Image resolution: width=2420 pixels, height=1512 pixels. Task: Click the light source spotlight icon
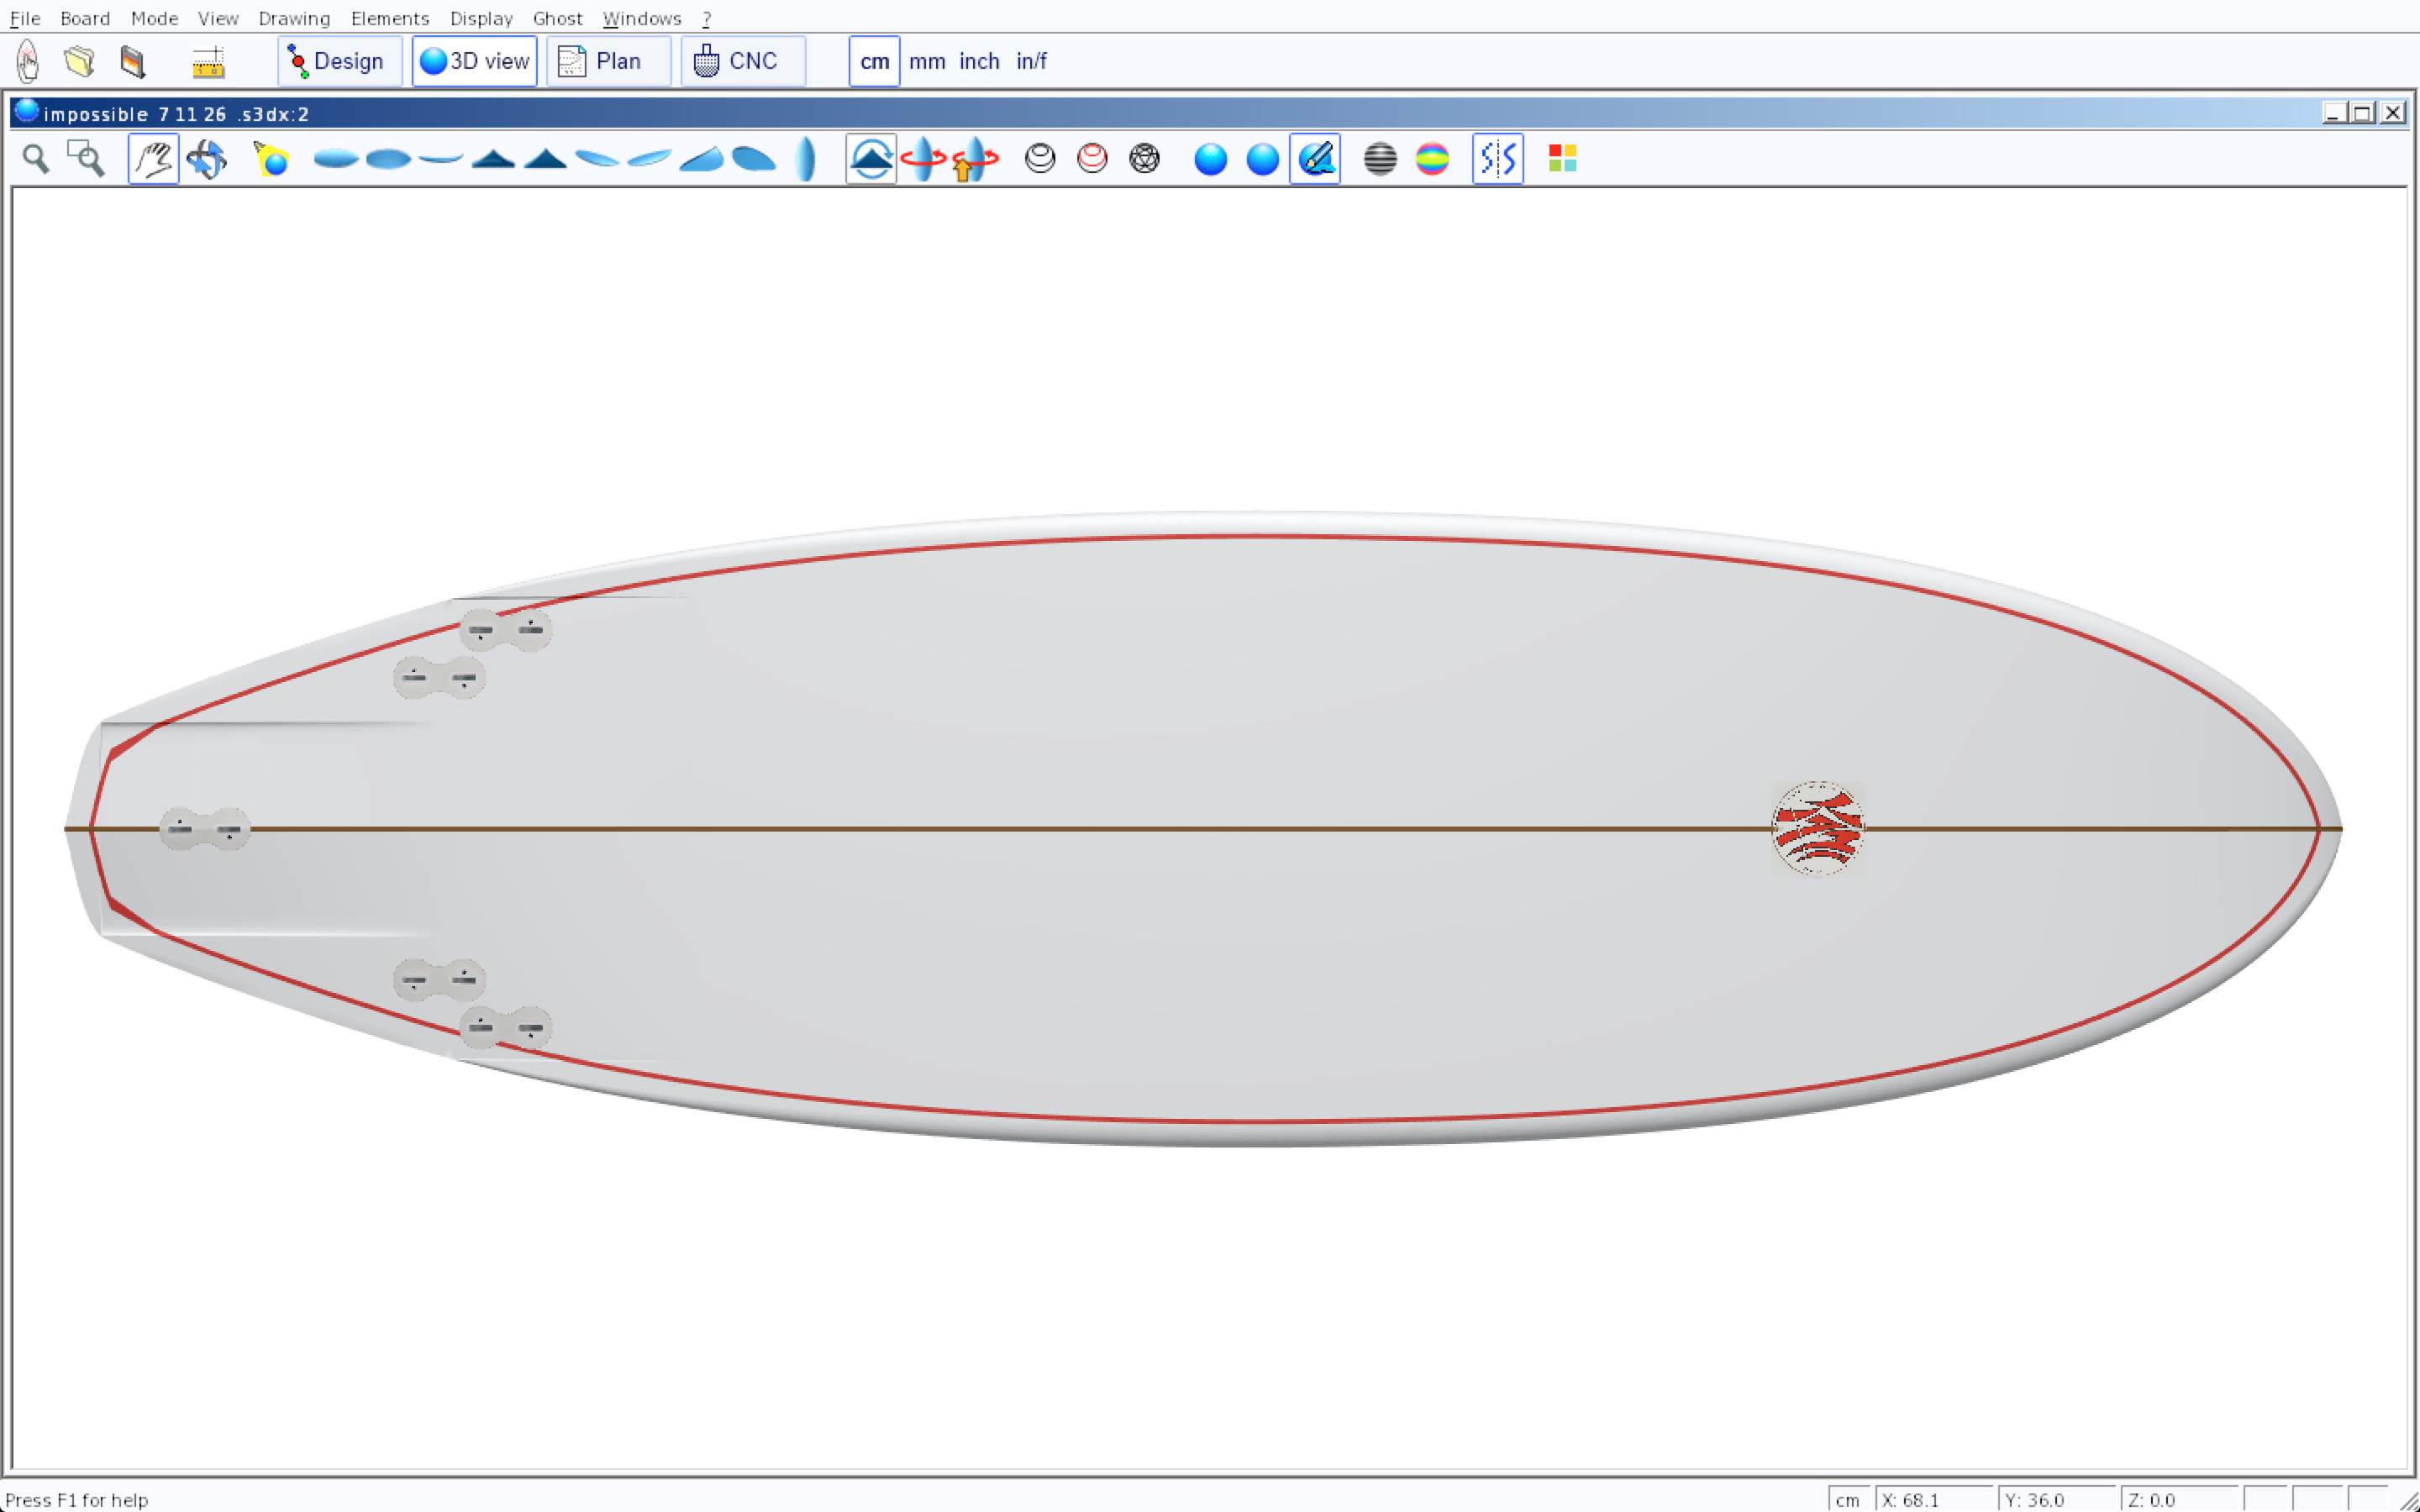coord(271,159)
